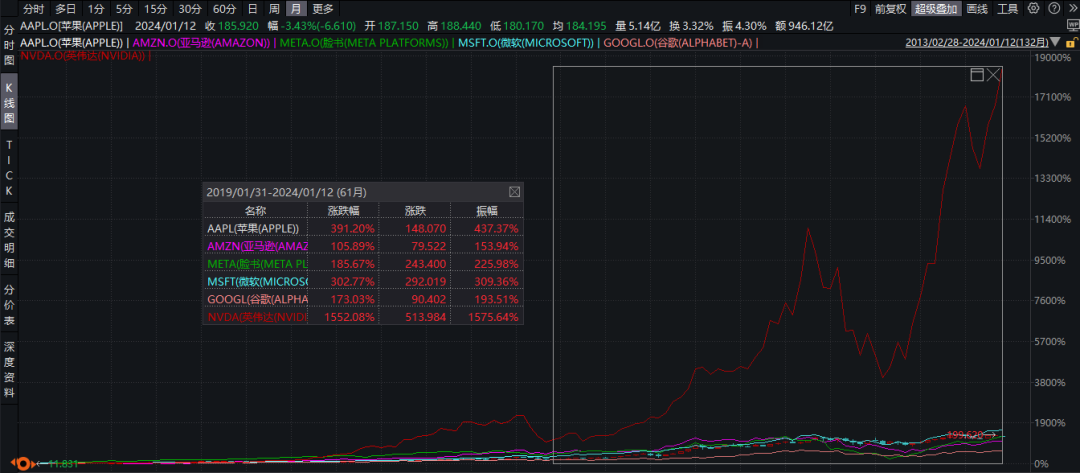
Task: Click NVDA gain value 1552.08%
Action: (x=351, y=317)
